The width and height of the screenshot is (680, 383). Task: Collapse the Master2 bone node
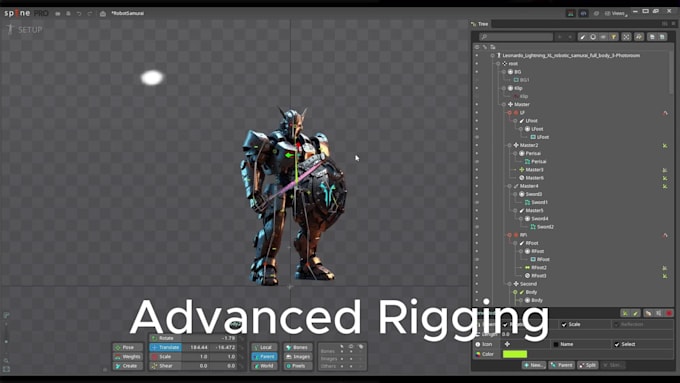(509, 145)
